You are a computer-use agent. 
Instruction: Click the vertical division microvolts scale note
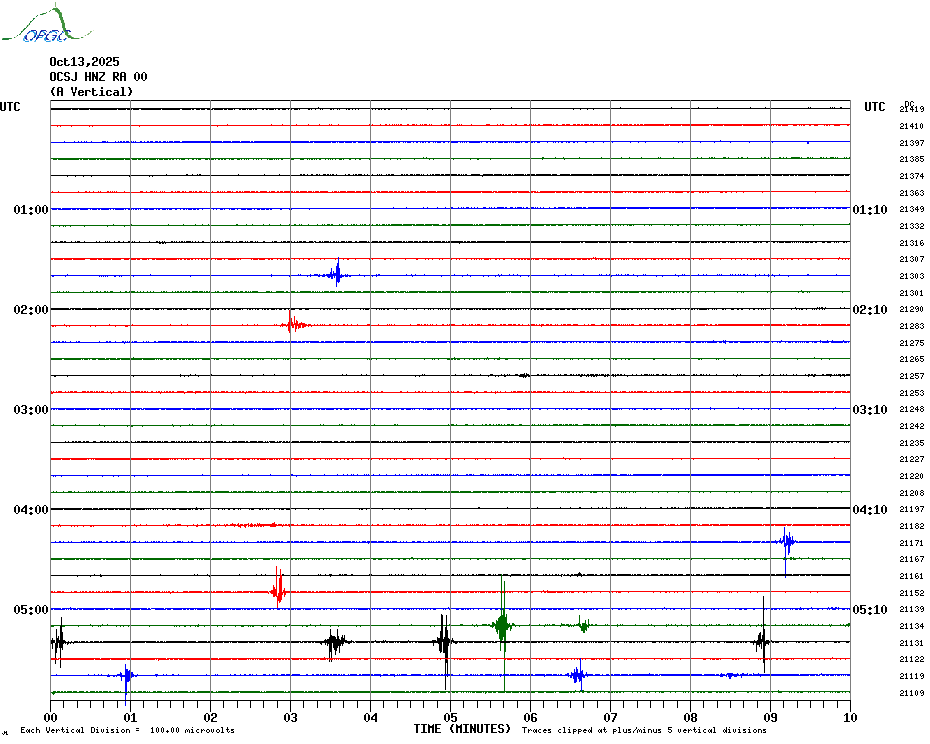click(127, 730)
